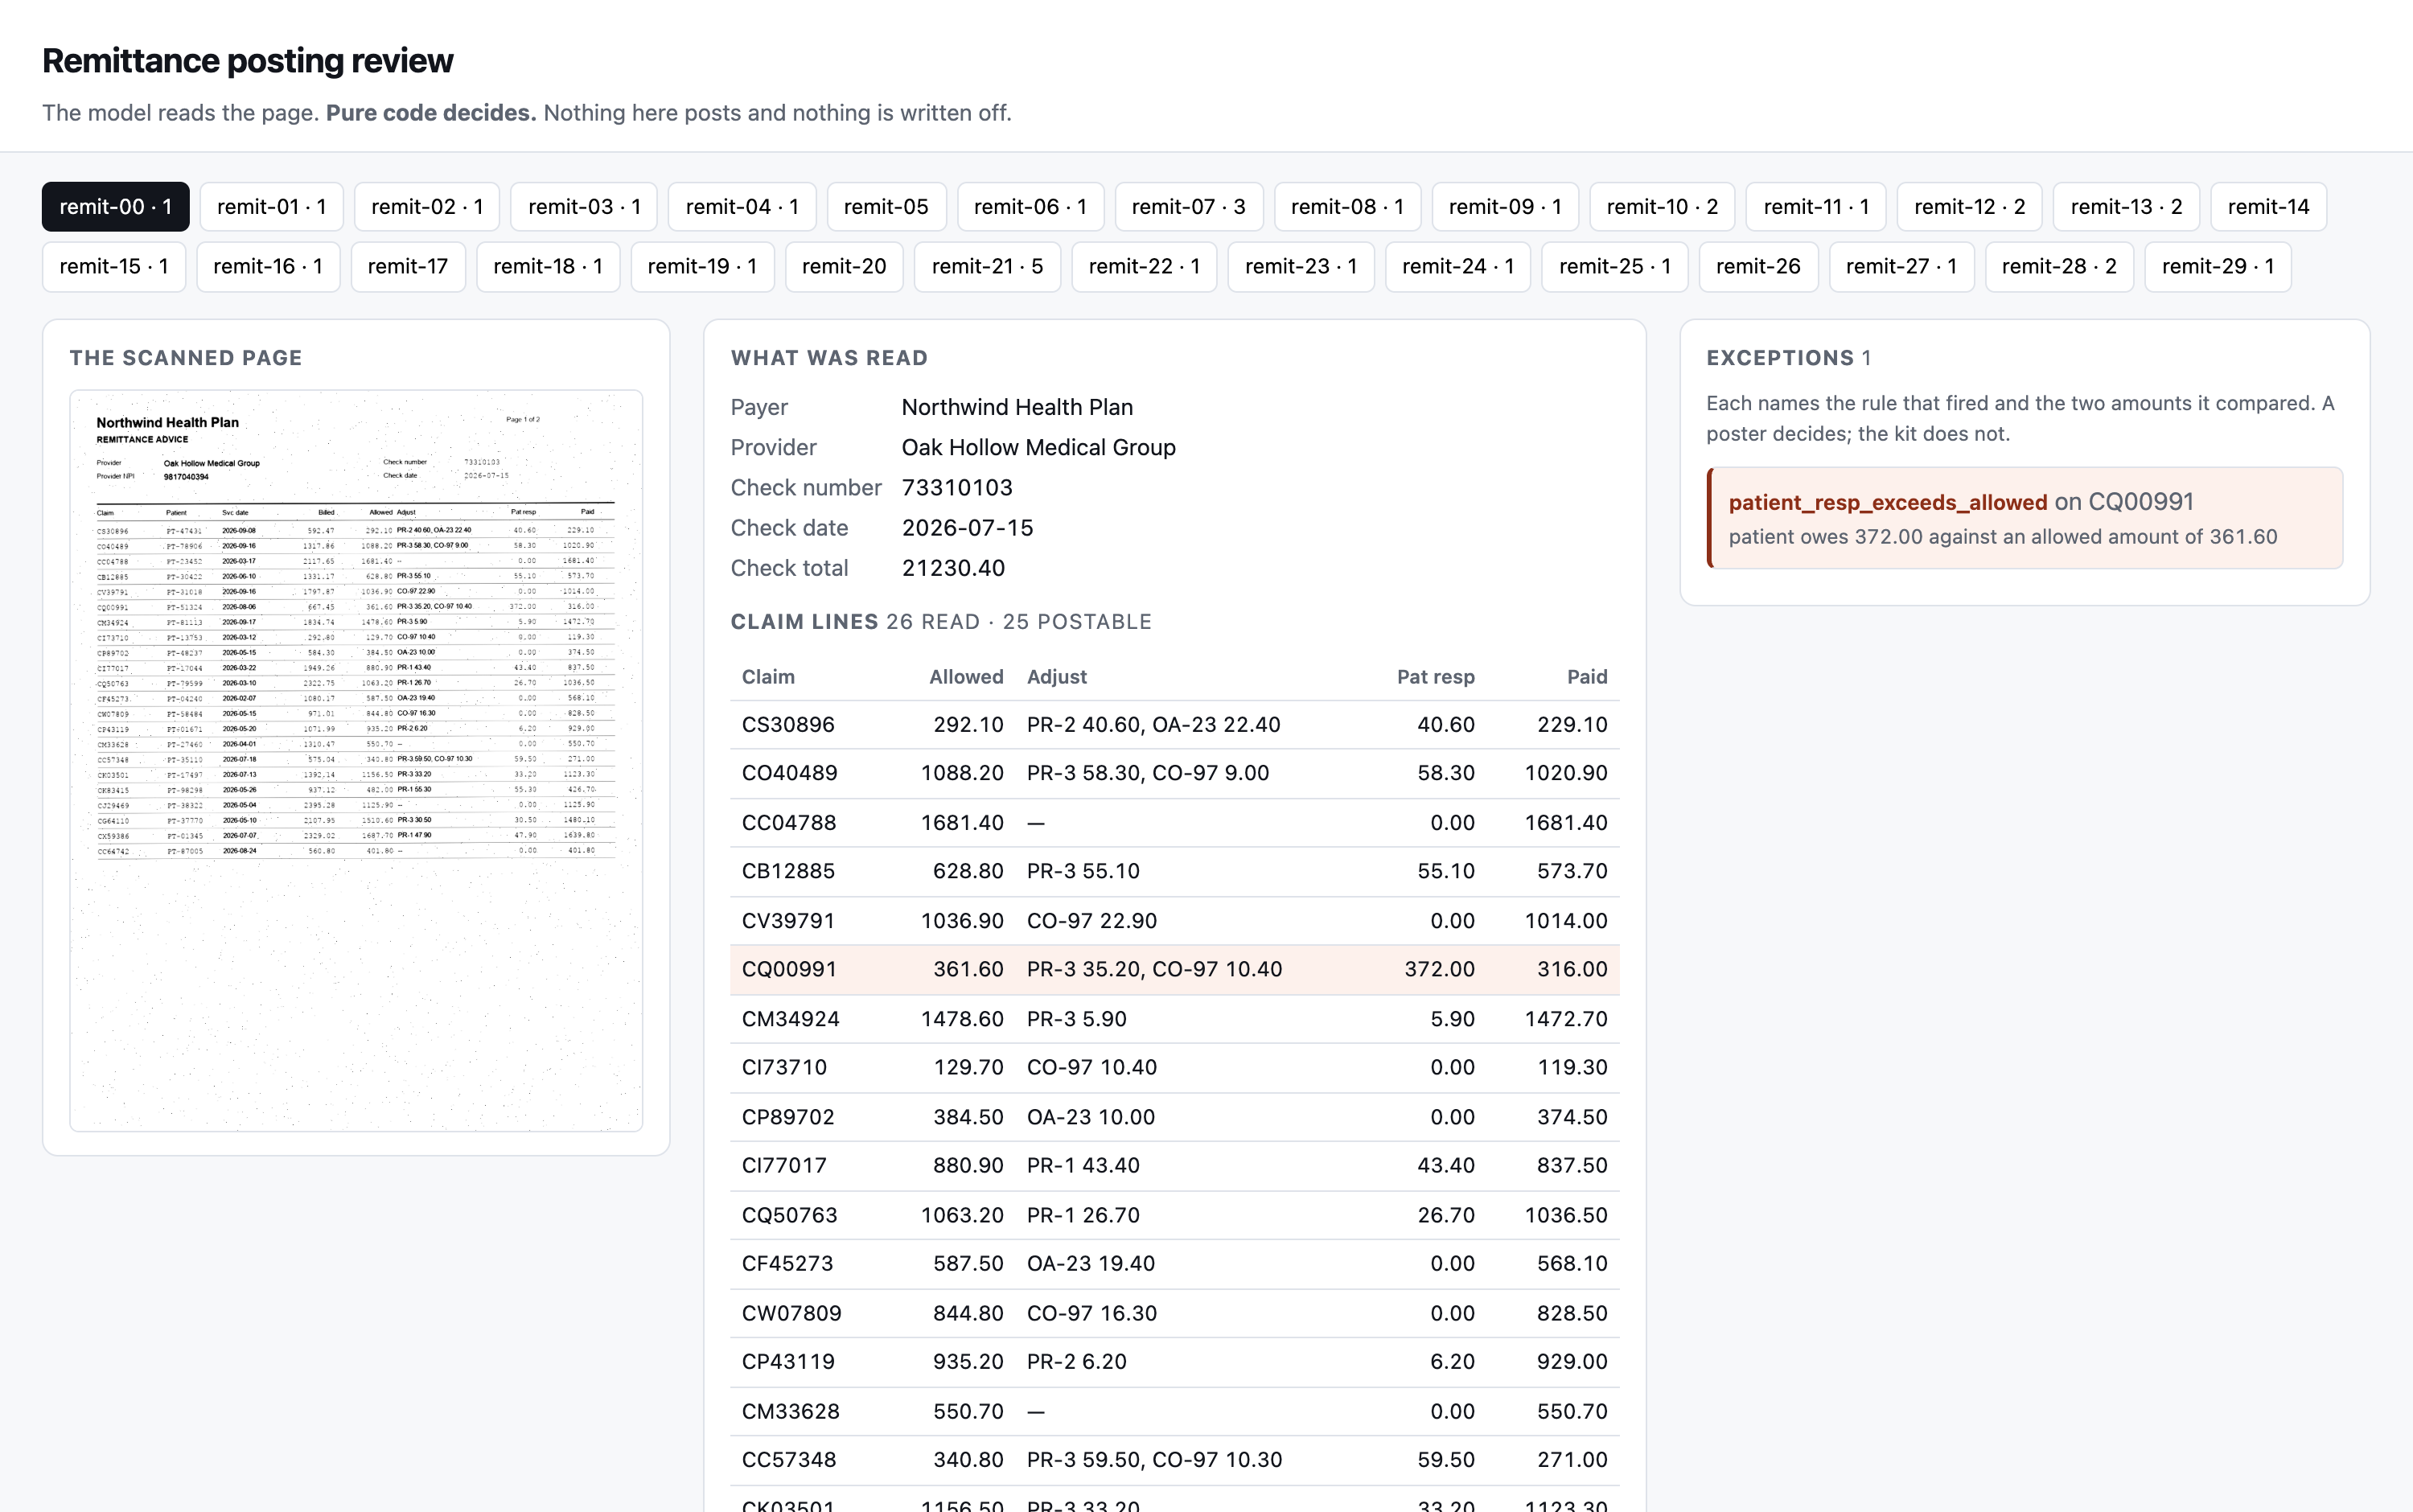Open remit-18 · 1 tab

click(548, 267)
